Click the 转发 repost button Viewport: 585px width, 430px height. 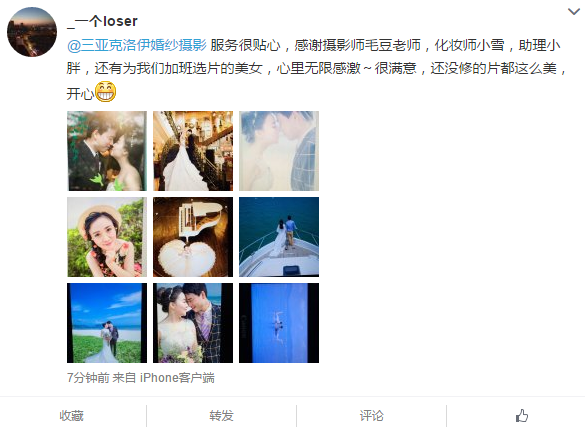click(222, 415)
